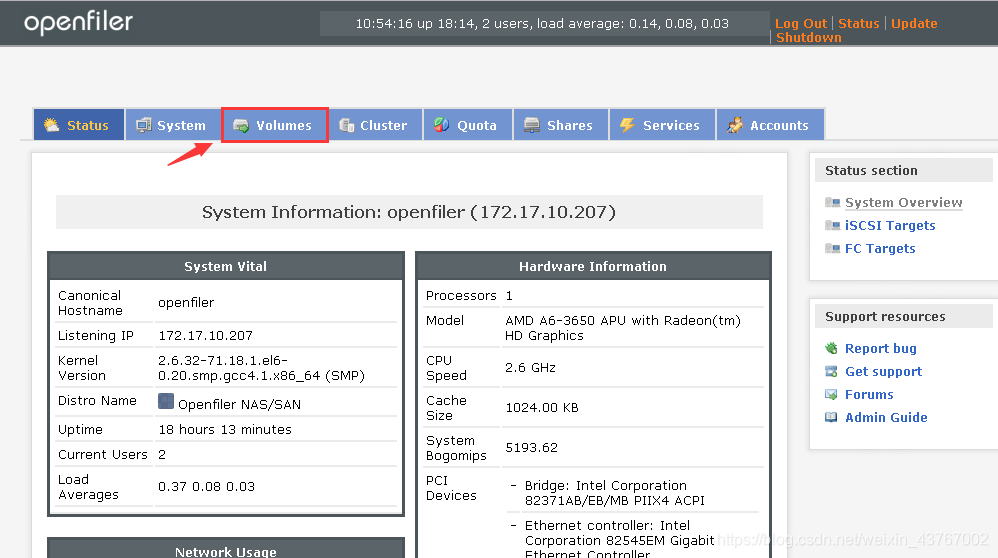Click the System Information openfiler heading
This screenshot has width=998, height=558.
pos(409,212)
